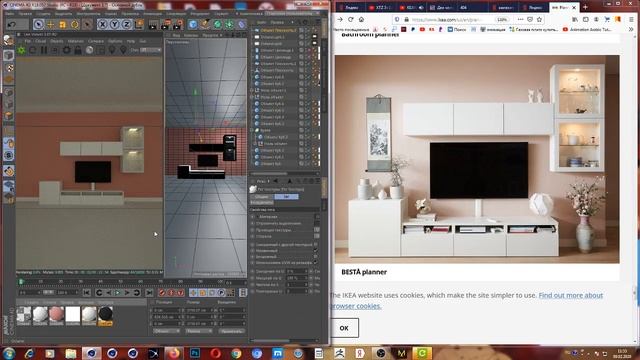This screenshot has width=640, height=360.
Task: Open Live Viewer settings gear
Action: pos(66,50)
